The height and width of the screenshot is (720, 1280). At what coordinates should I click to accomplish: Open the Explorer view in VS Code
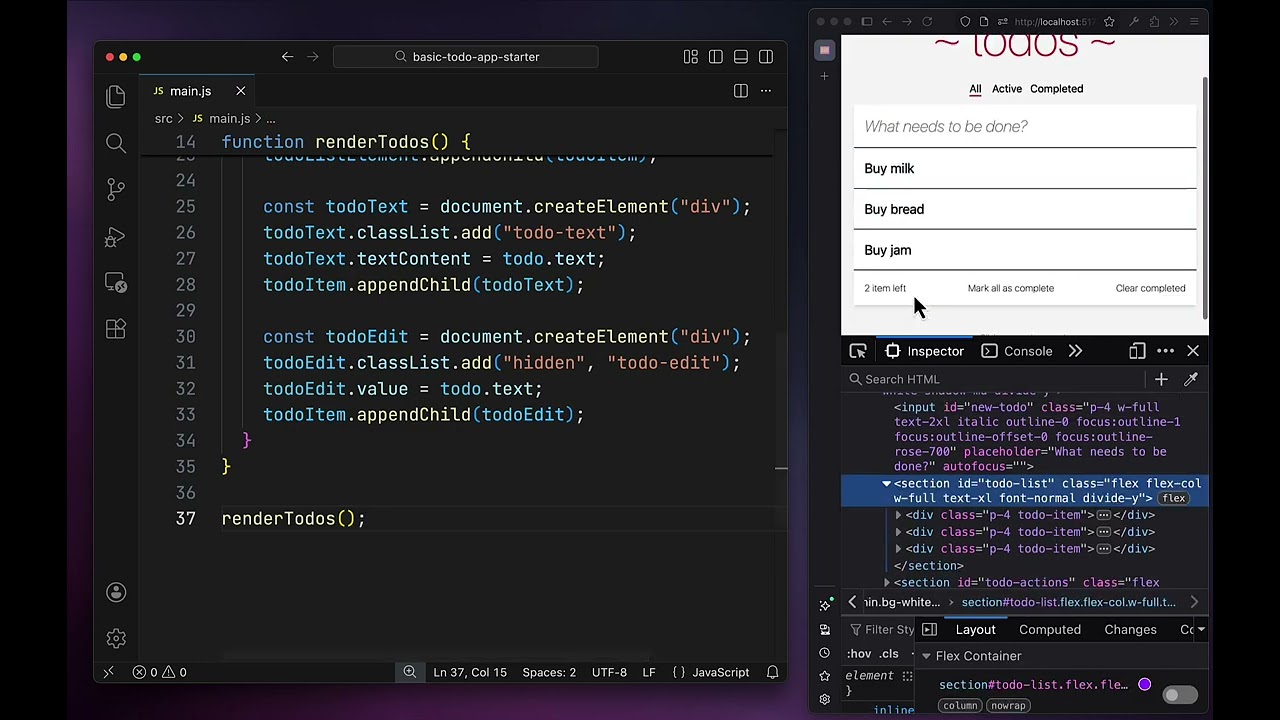[116, 96]
